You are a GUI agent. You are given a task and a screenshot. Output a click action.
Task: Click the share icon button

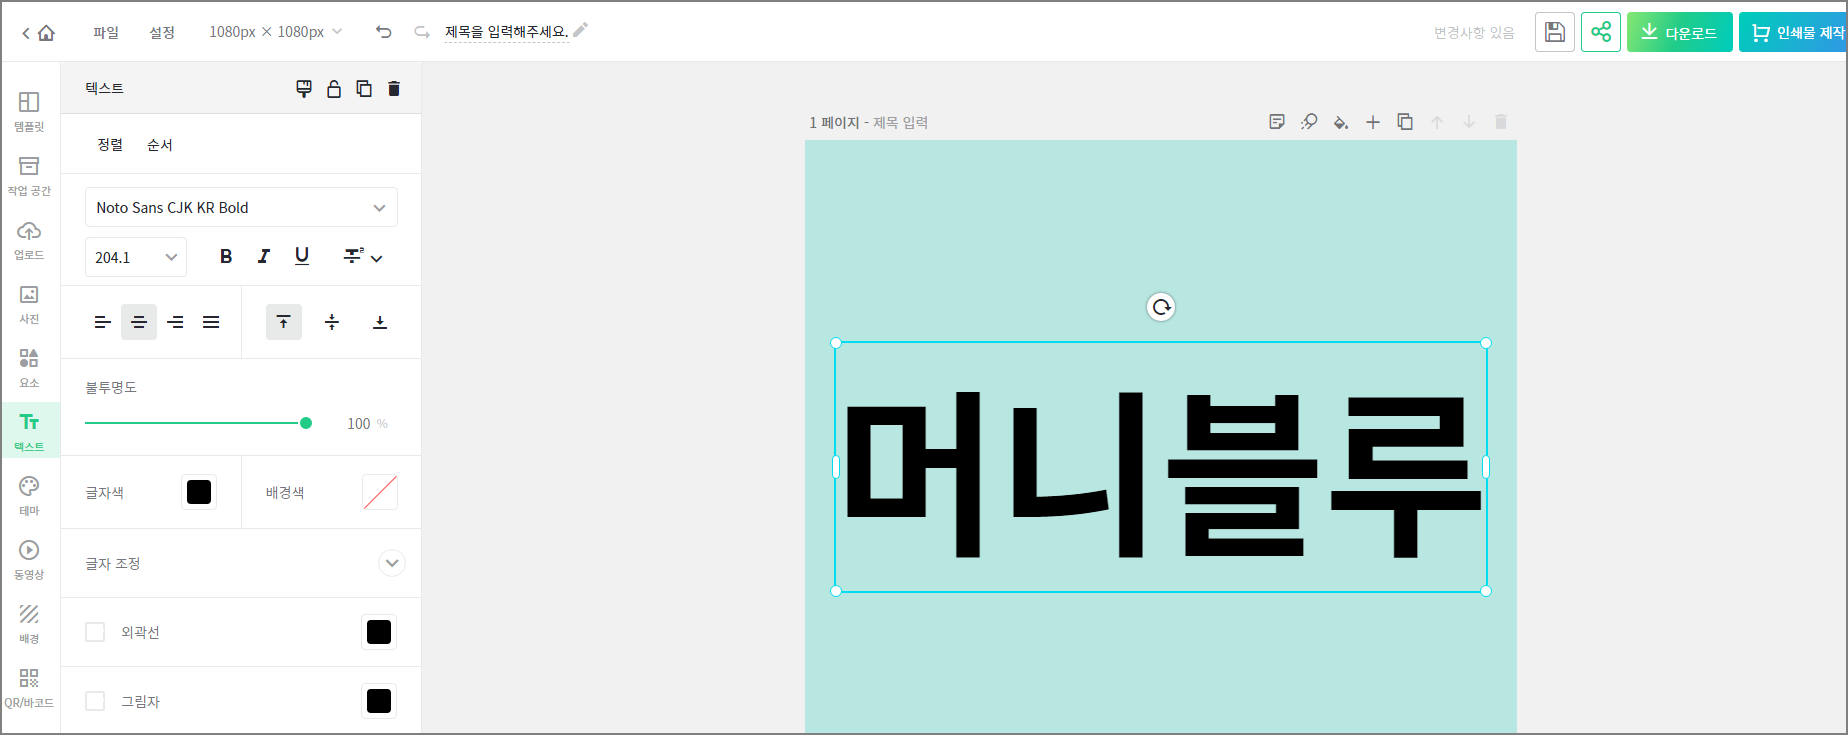click(1601, 32)
